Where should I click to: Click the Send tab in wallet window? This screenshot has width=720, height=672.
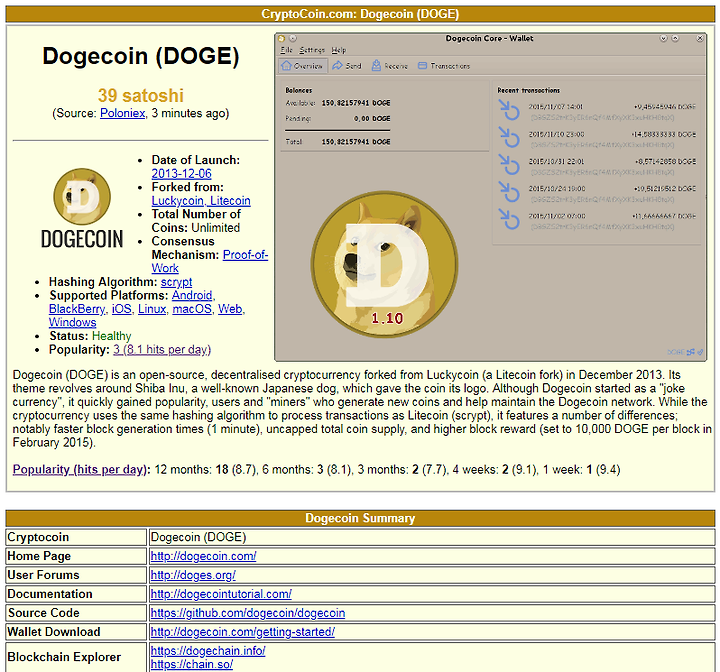pyautogui.click(x=347, y=66)
